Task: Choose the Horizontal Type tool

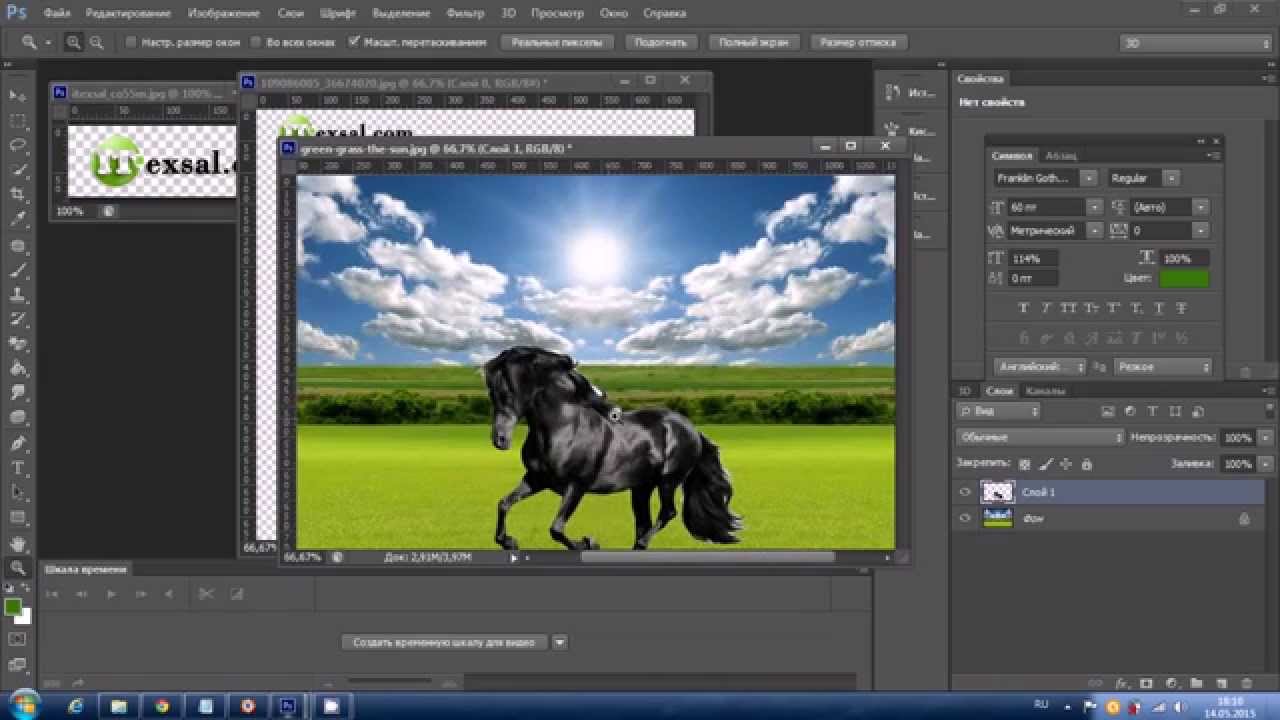Action: 17,468
